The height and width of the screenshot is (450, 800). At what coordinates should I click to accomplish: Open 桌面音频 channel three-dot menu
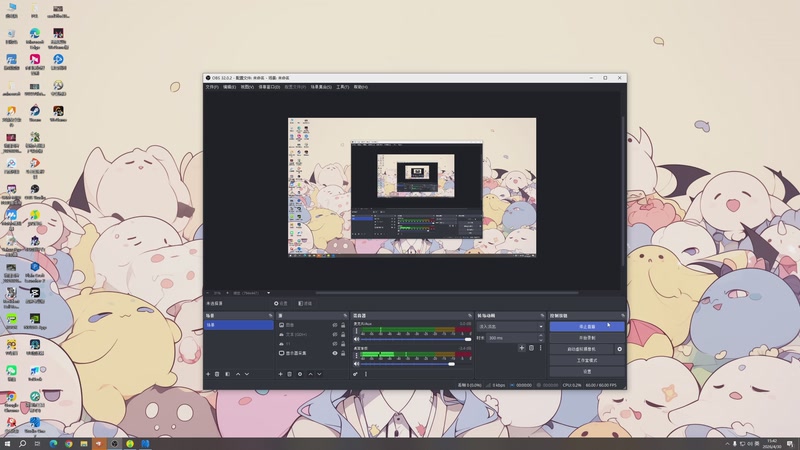click(x=356, y=355)
